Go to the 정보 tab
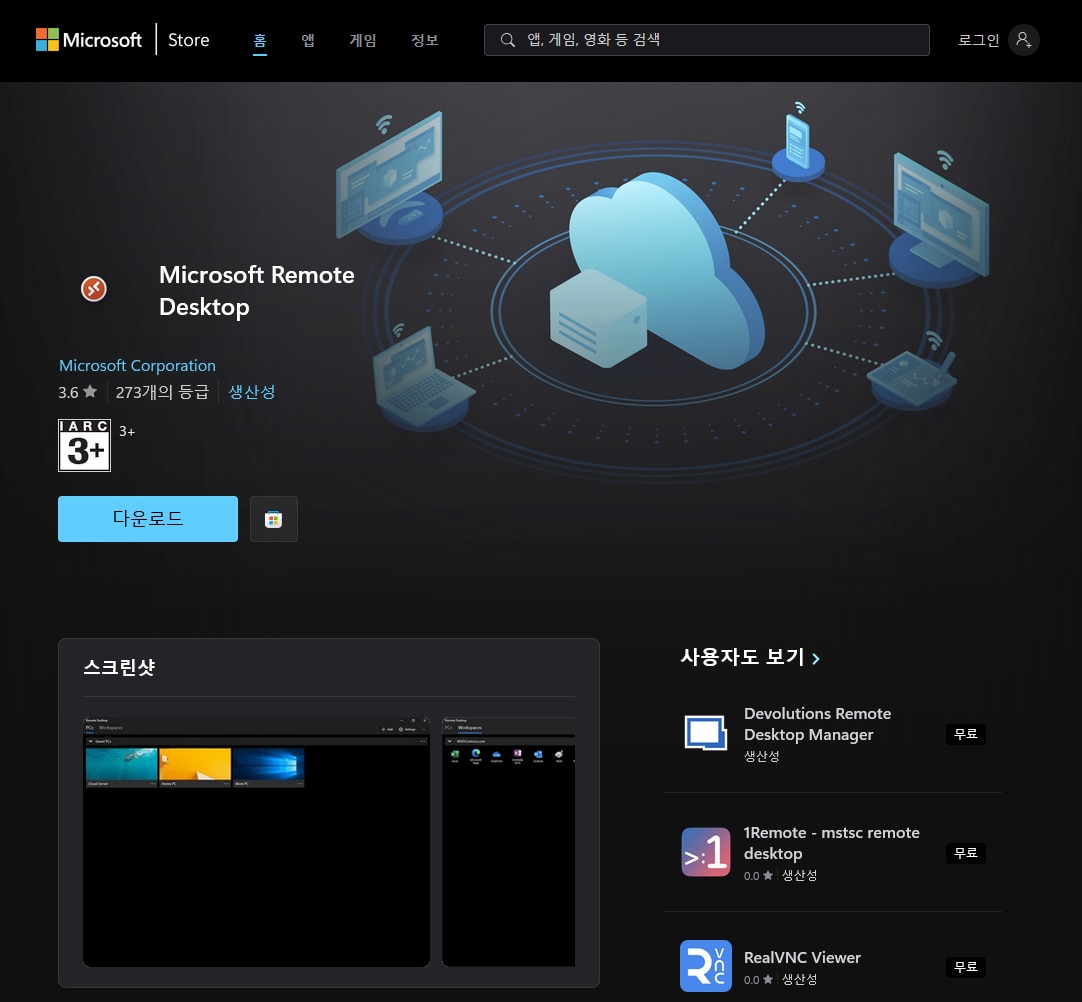This screenshot has height=1002, width=1082. coord(424,40)
